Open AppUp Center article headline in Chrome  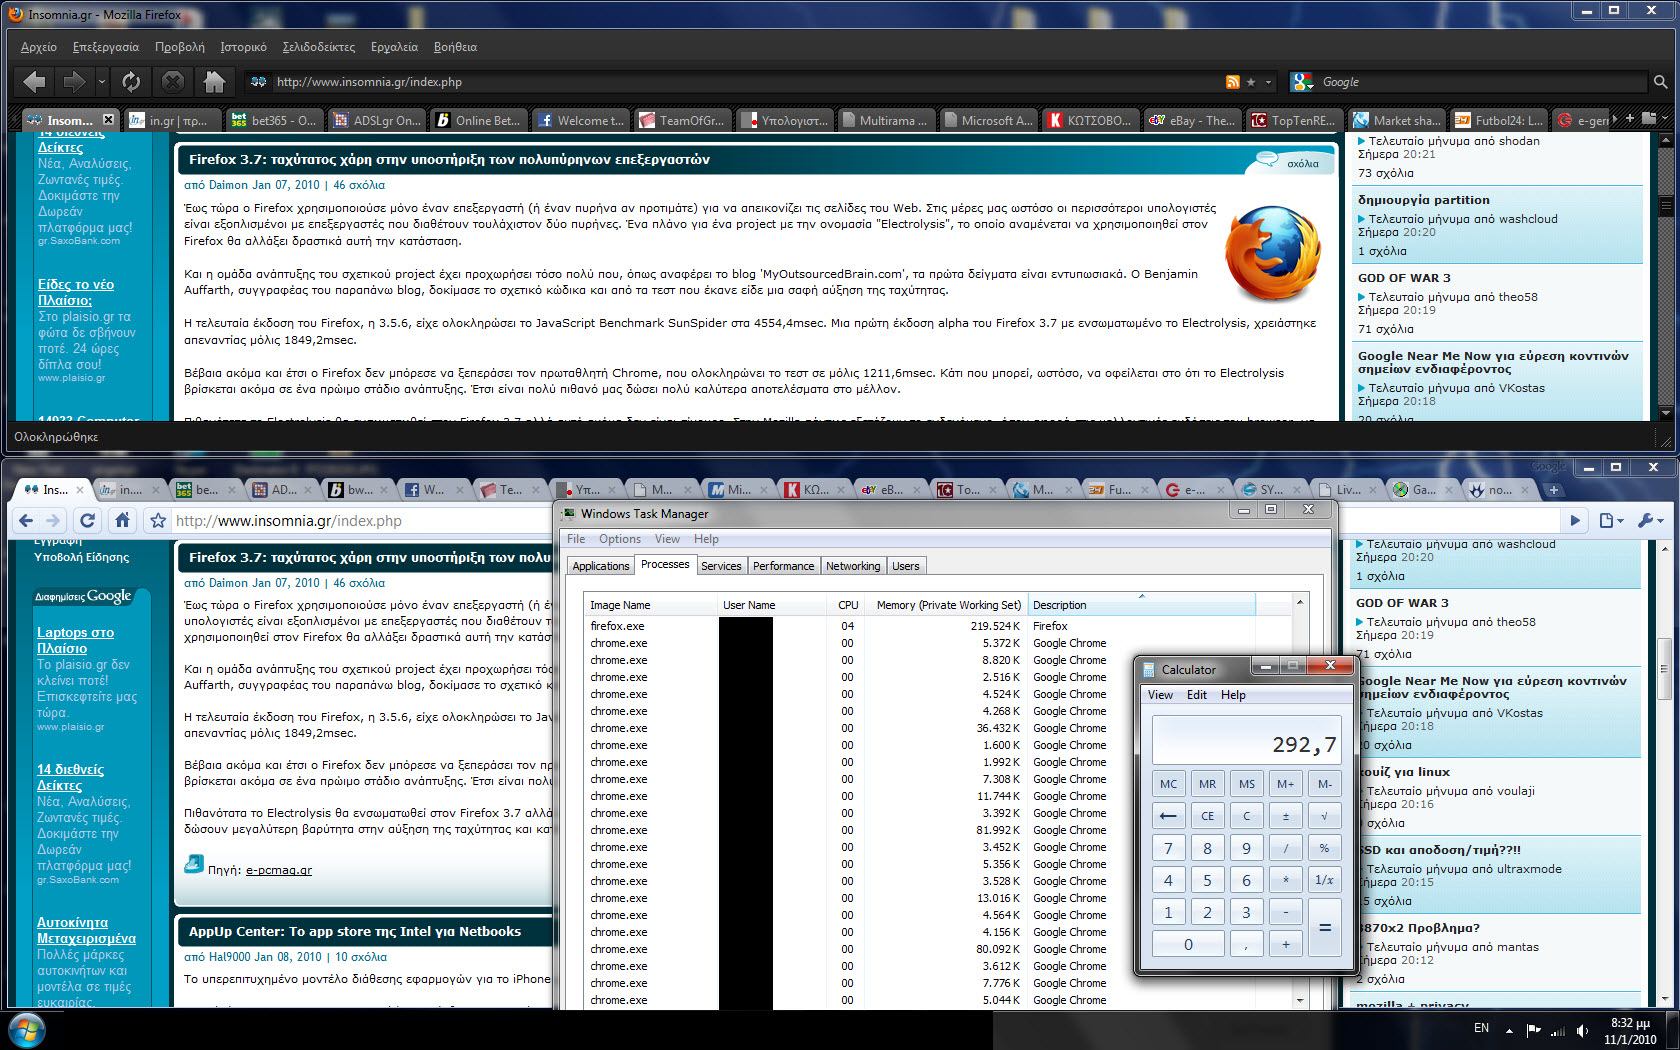pos(355,931)
